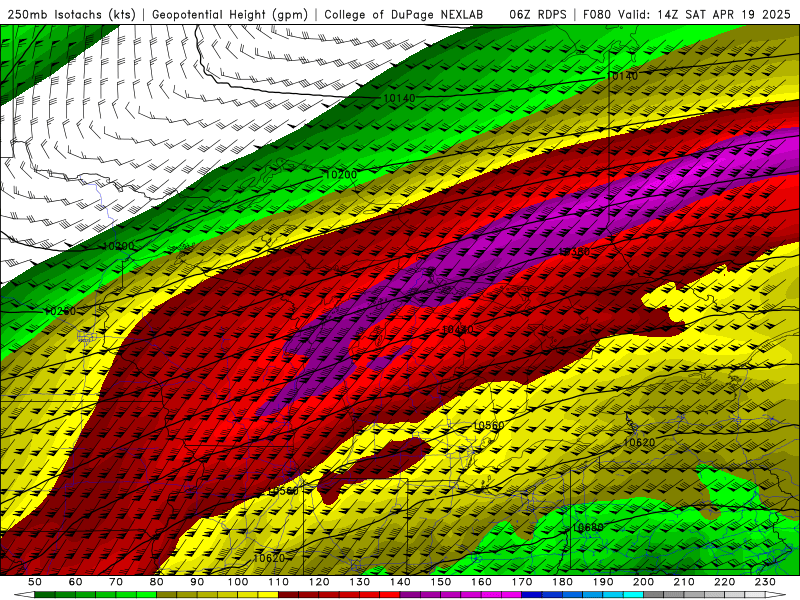
Task: Click the 70 value on the color scale
Action: click(116, 582)
